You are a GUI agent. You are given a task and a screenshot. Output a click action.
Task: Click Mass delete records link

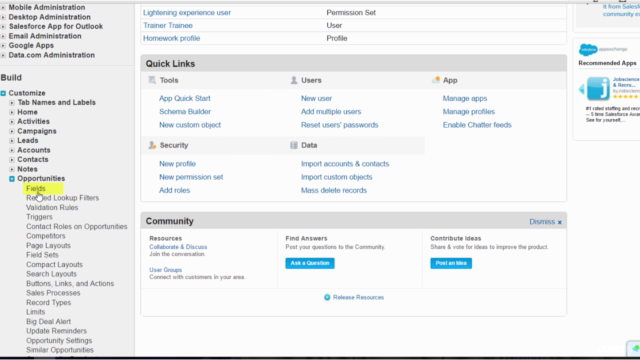click(x=334, y=190)
